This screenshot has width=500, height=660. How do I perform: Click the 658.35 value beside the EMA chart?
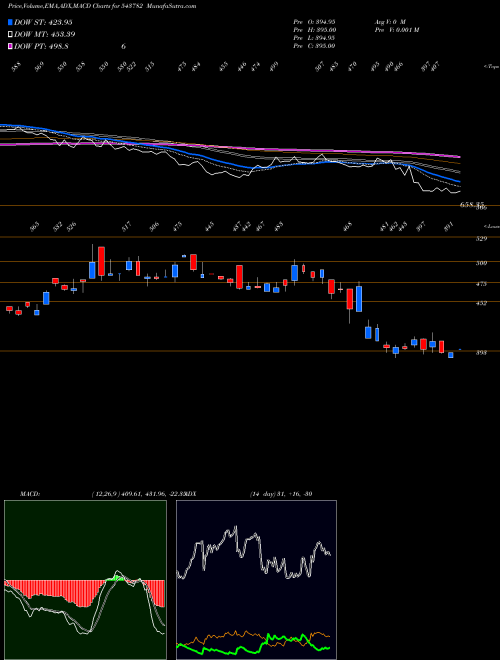472,205
